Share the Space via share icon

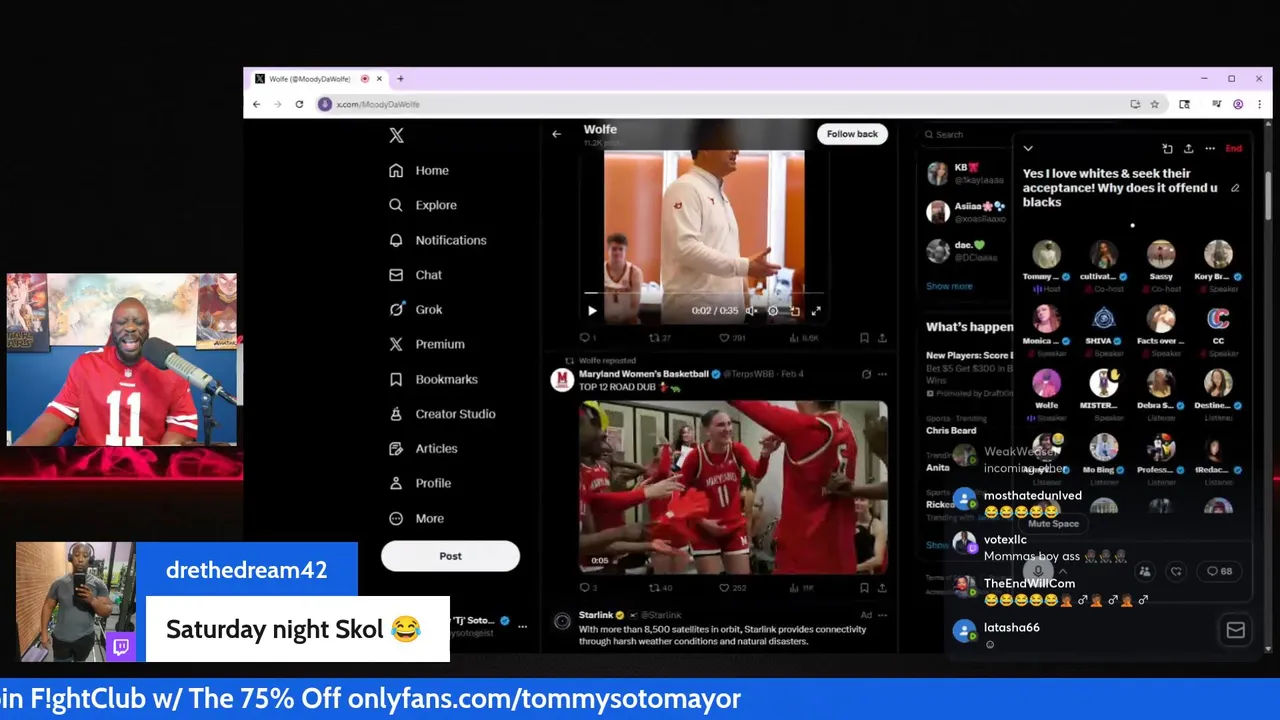(1188, 149)
